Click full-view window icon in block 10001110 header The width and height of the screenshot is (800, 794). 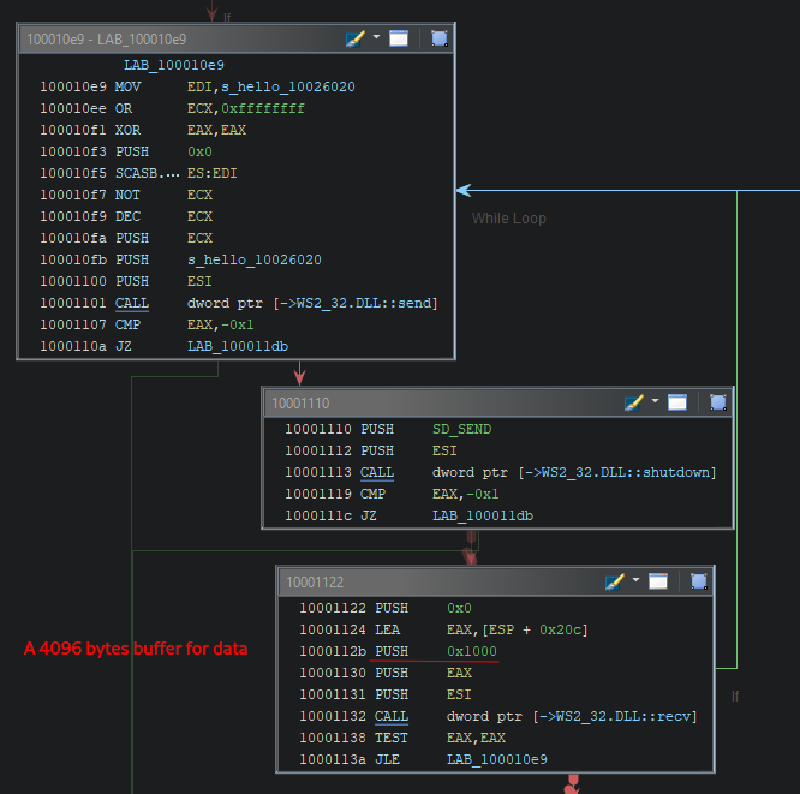(677, 403)
